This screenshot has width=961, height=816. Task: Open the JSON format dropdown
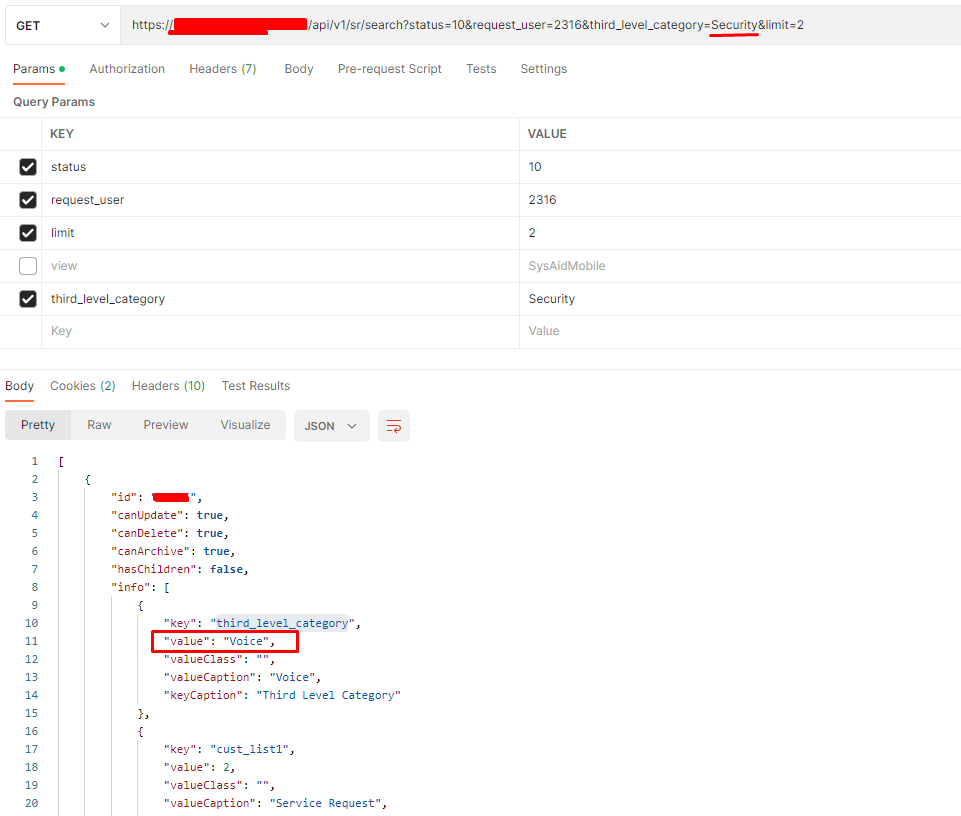(x=332, y=426)
